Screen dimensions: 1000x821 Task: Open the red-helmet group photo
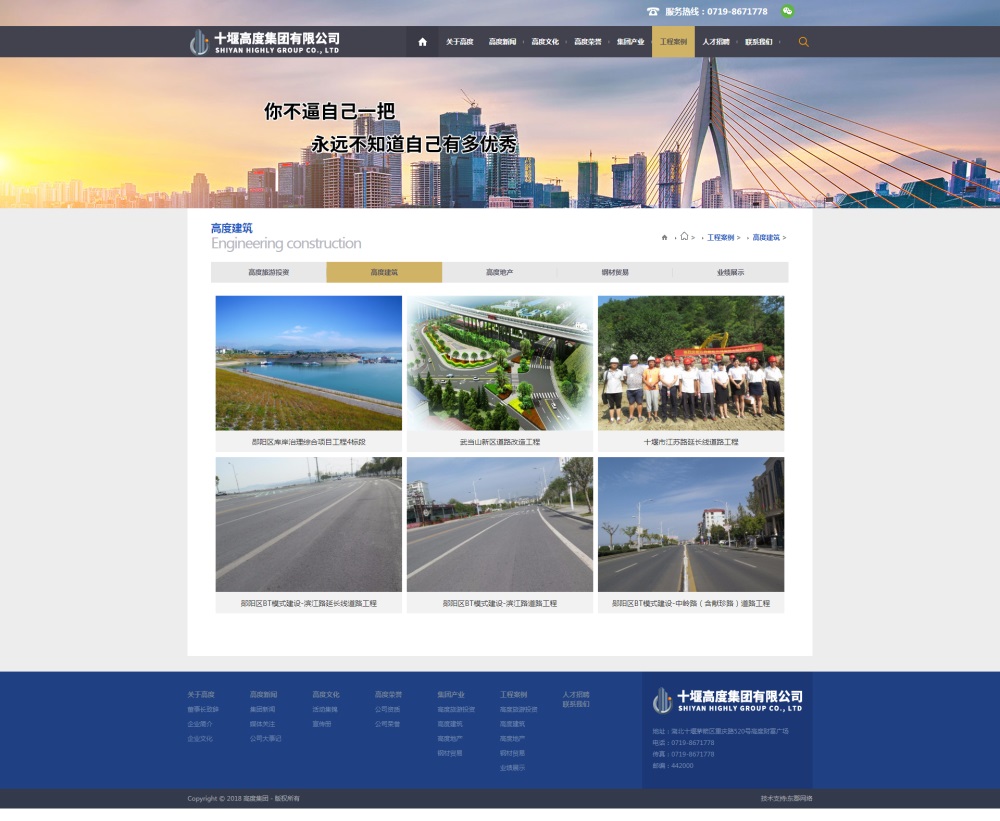tap(691, 363)
